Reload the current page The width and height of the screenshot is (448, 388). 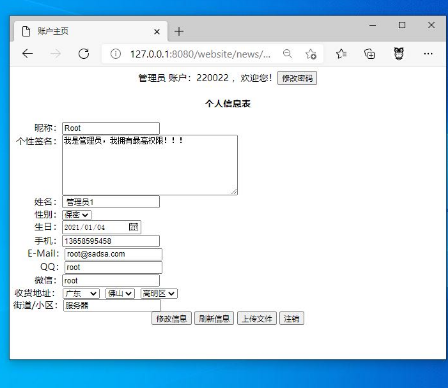pyautogui.click(x=83, y=53)
